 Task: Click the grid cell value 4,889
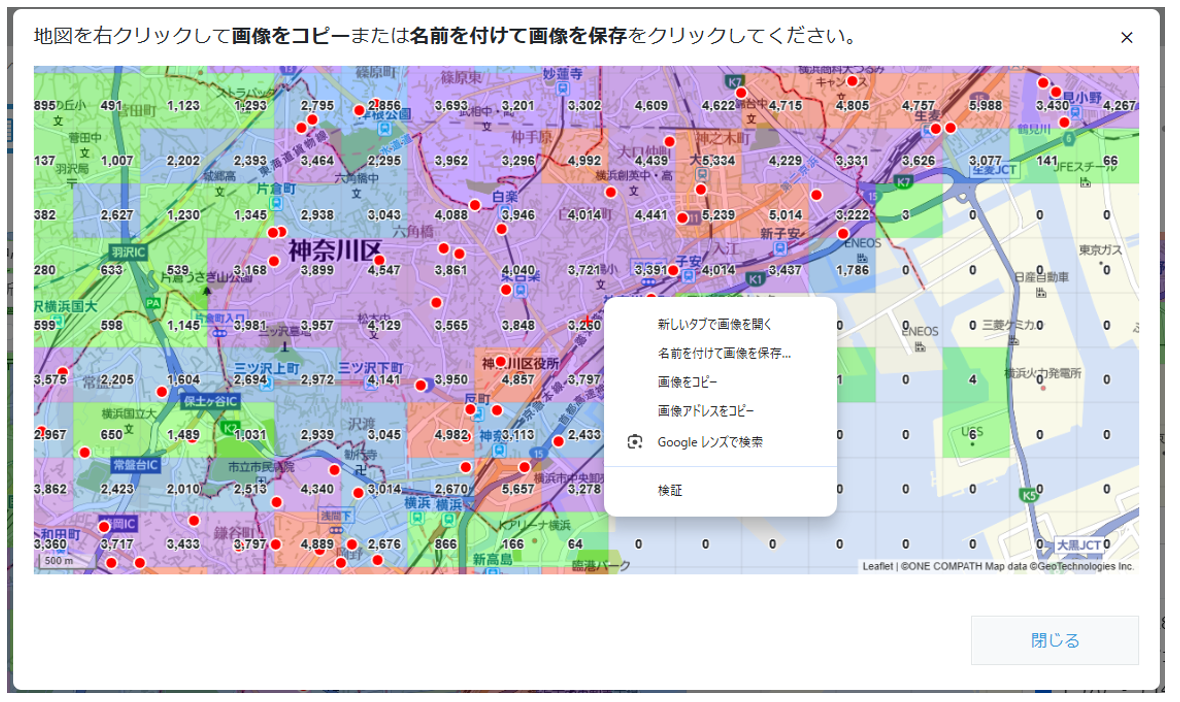(x=317, y=544)
